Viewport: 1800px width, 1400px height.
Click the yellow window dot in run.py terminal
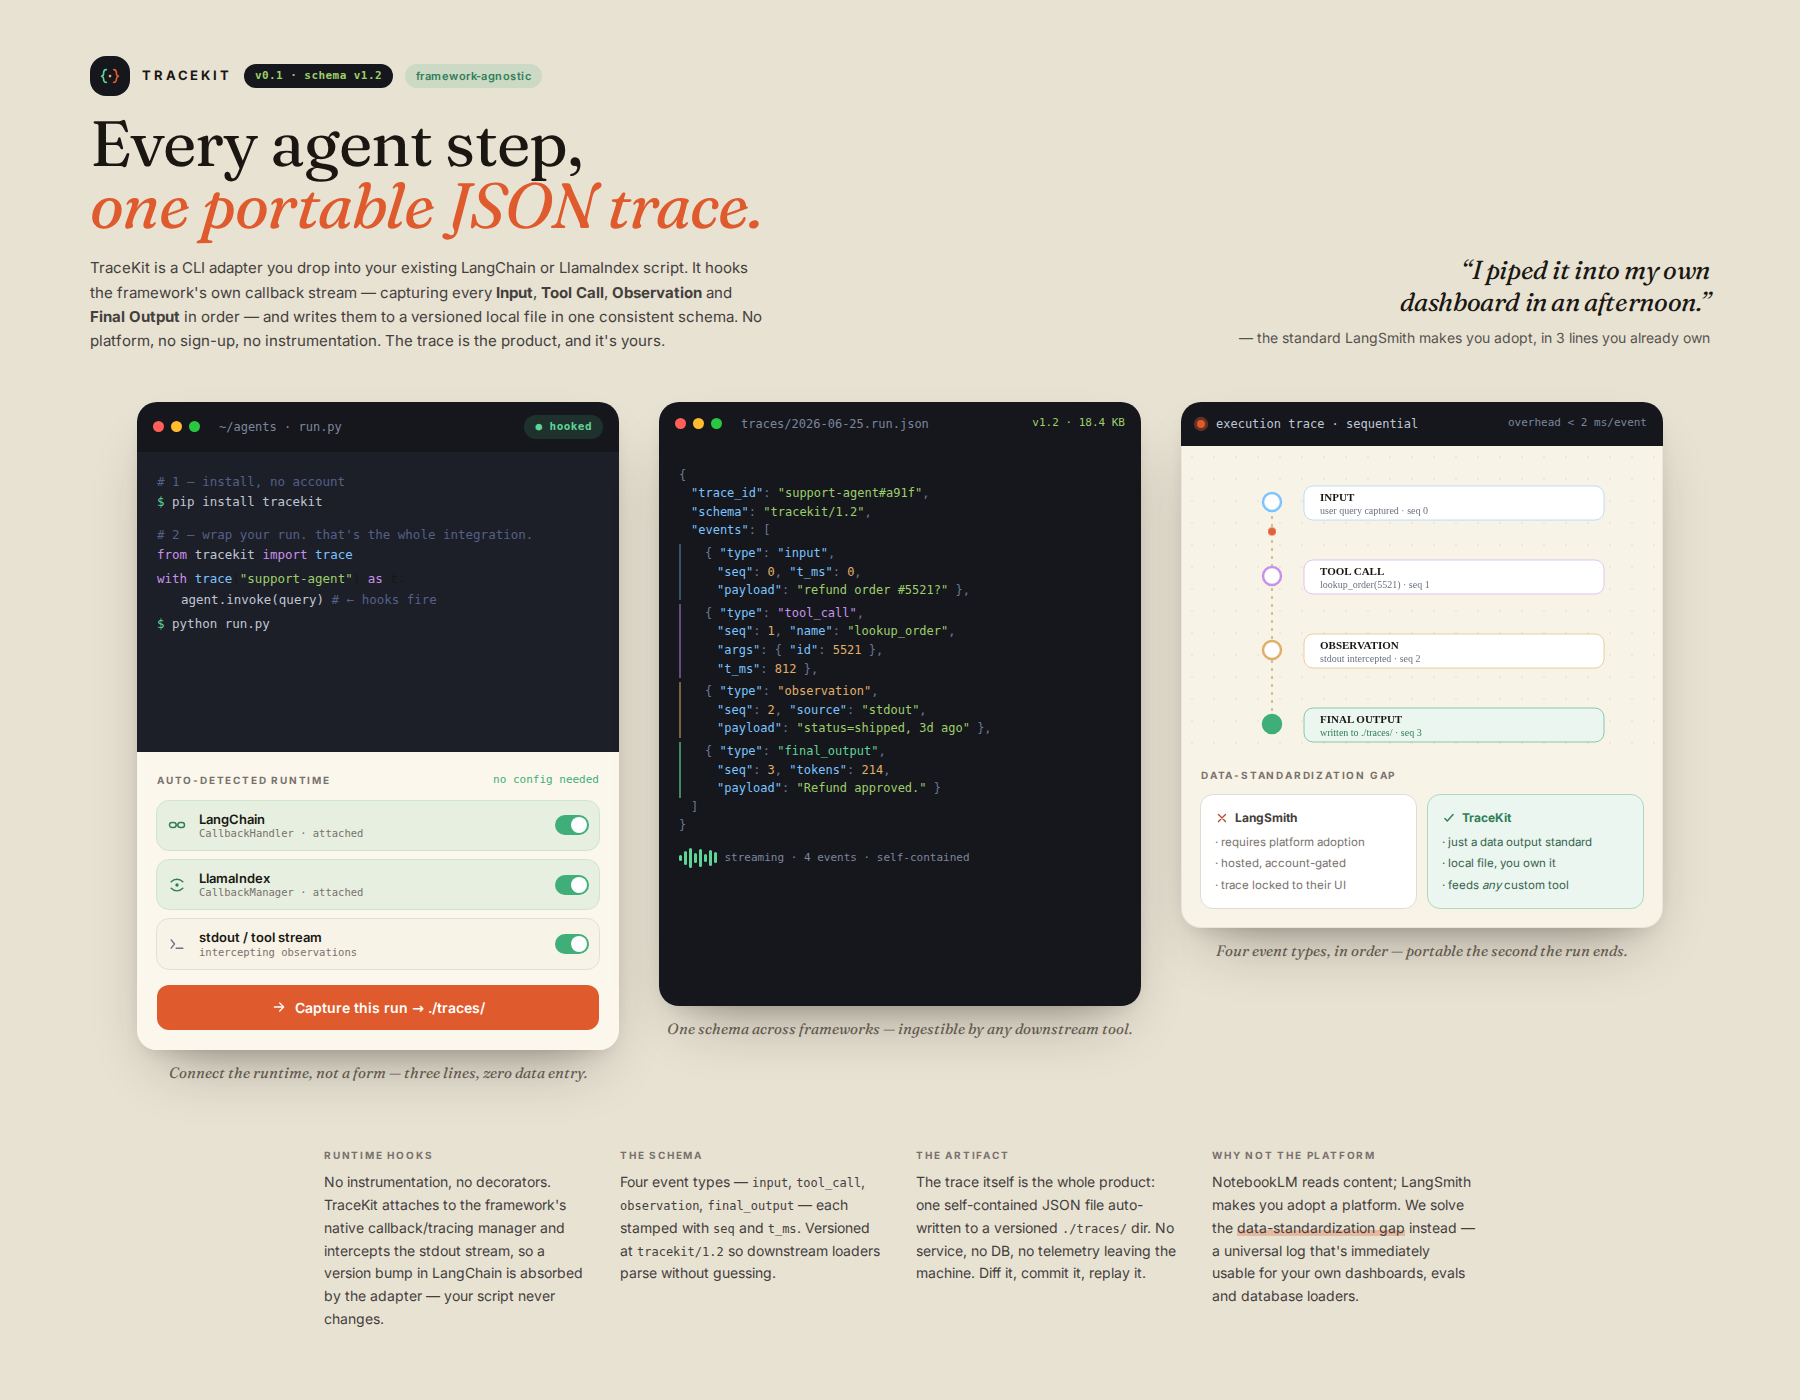176,426
